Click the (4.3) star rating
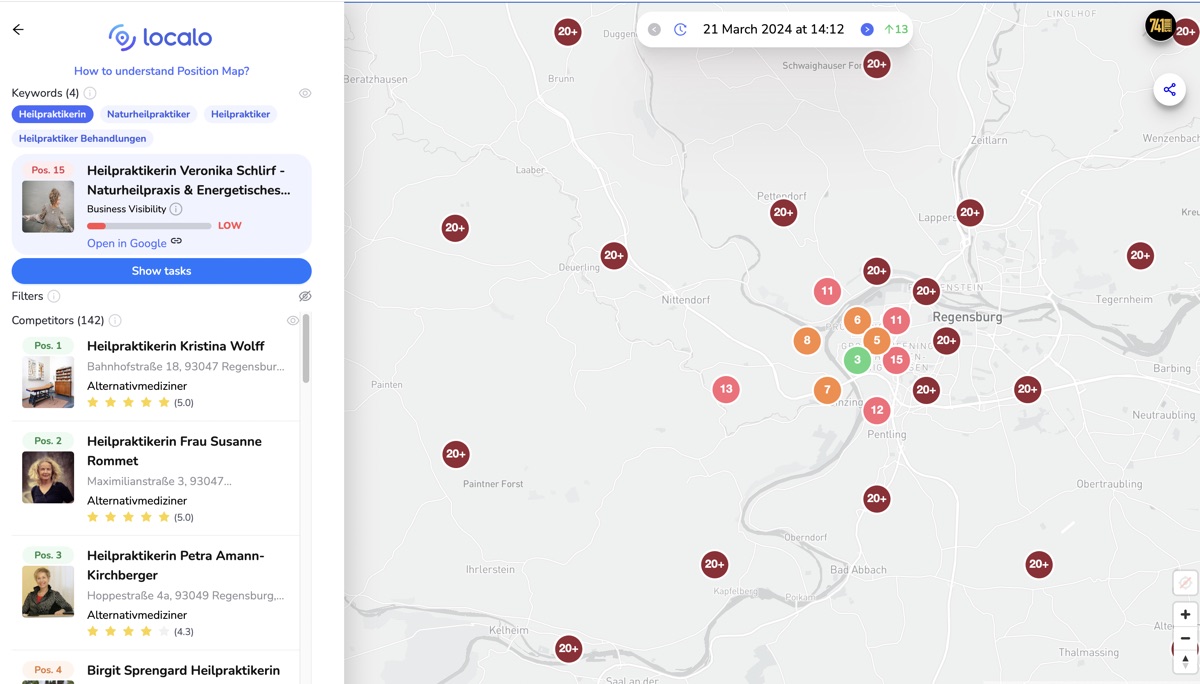The width and height of the screenshot is (1200, 684). [140, 632]
